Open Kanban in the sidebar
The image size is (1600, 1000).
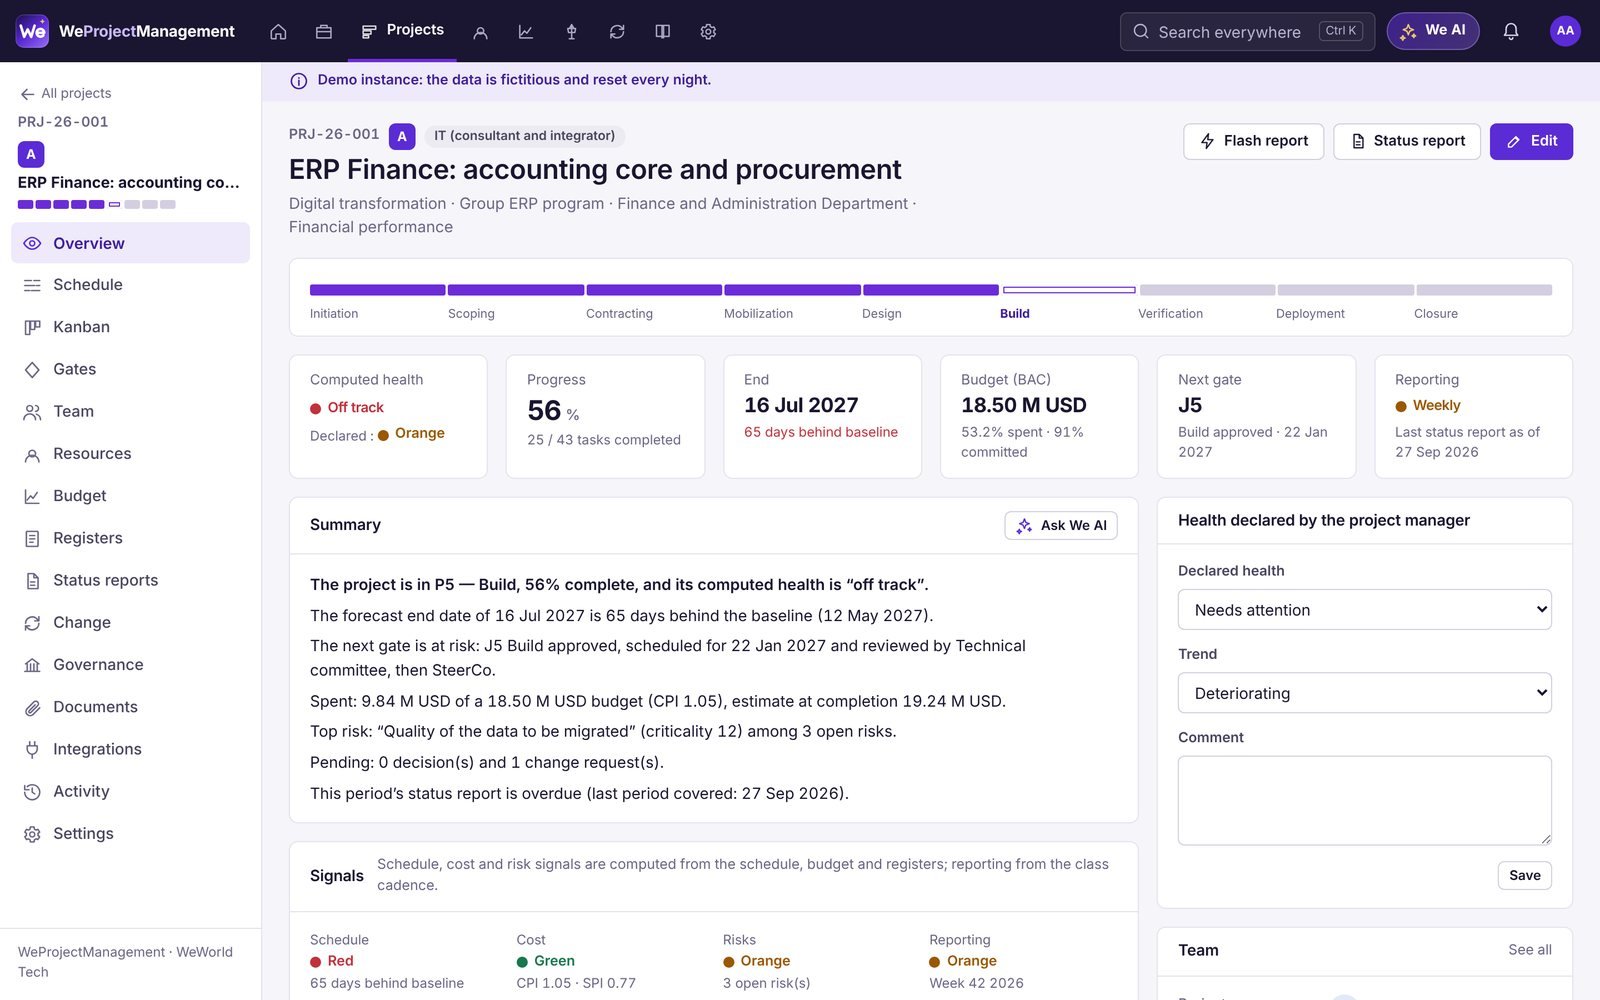pyautogui.click(x=130, y=327)
